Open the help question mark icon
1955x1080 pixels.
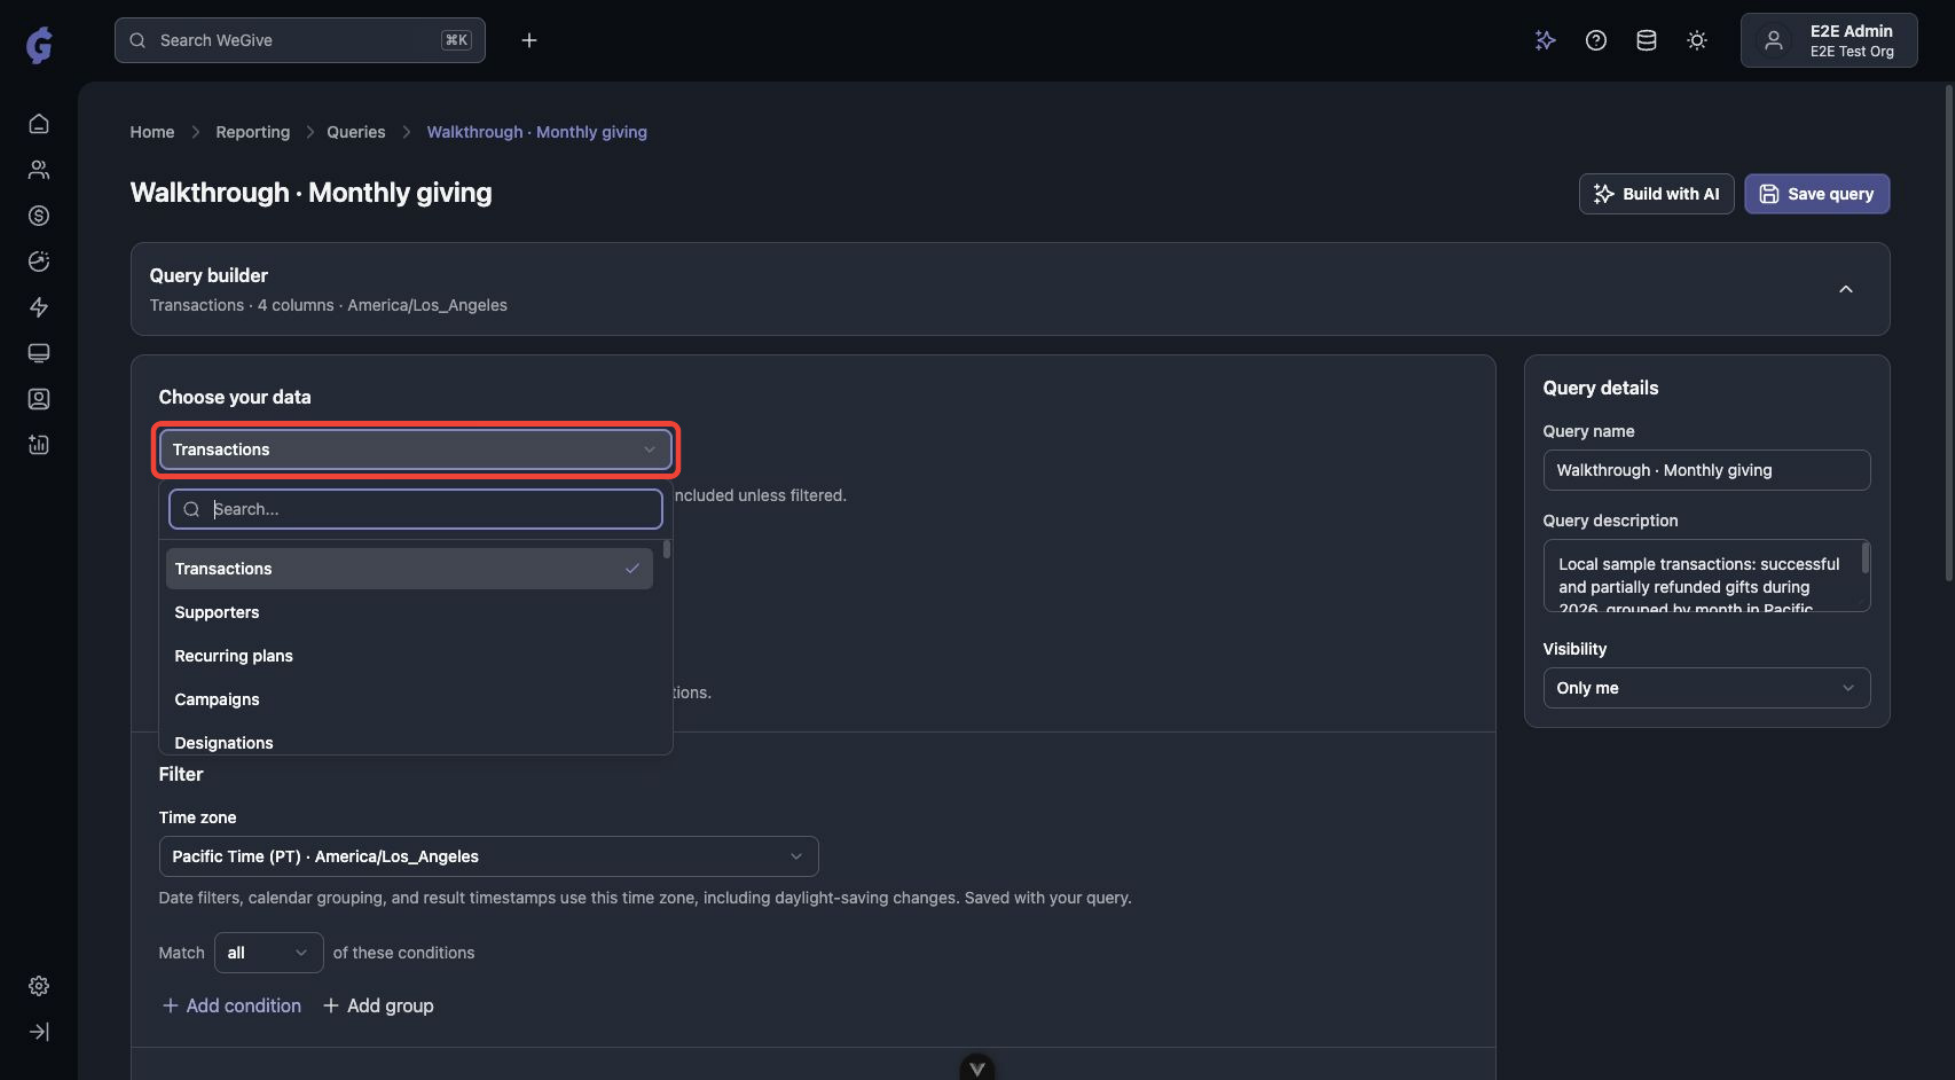pos(1596,40)
